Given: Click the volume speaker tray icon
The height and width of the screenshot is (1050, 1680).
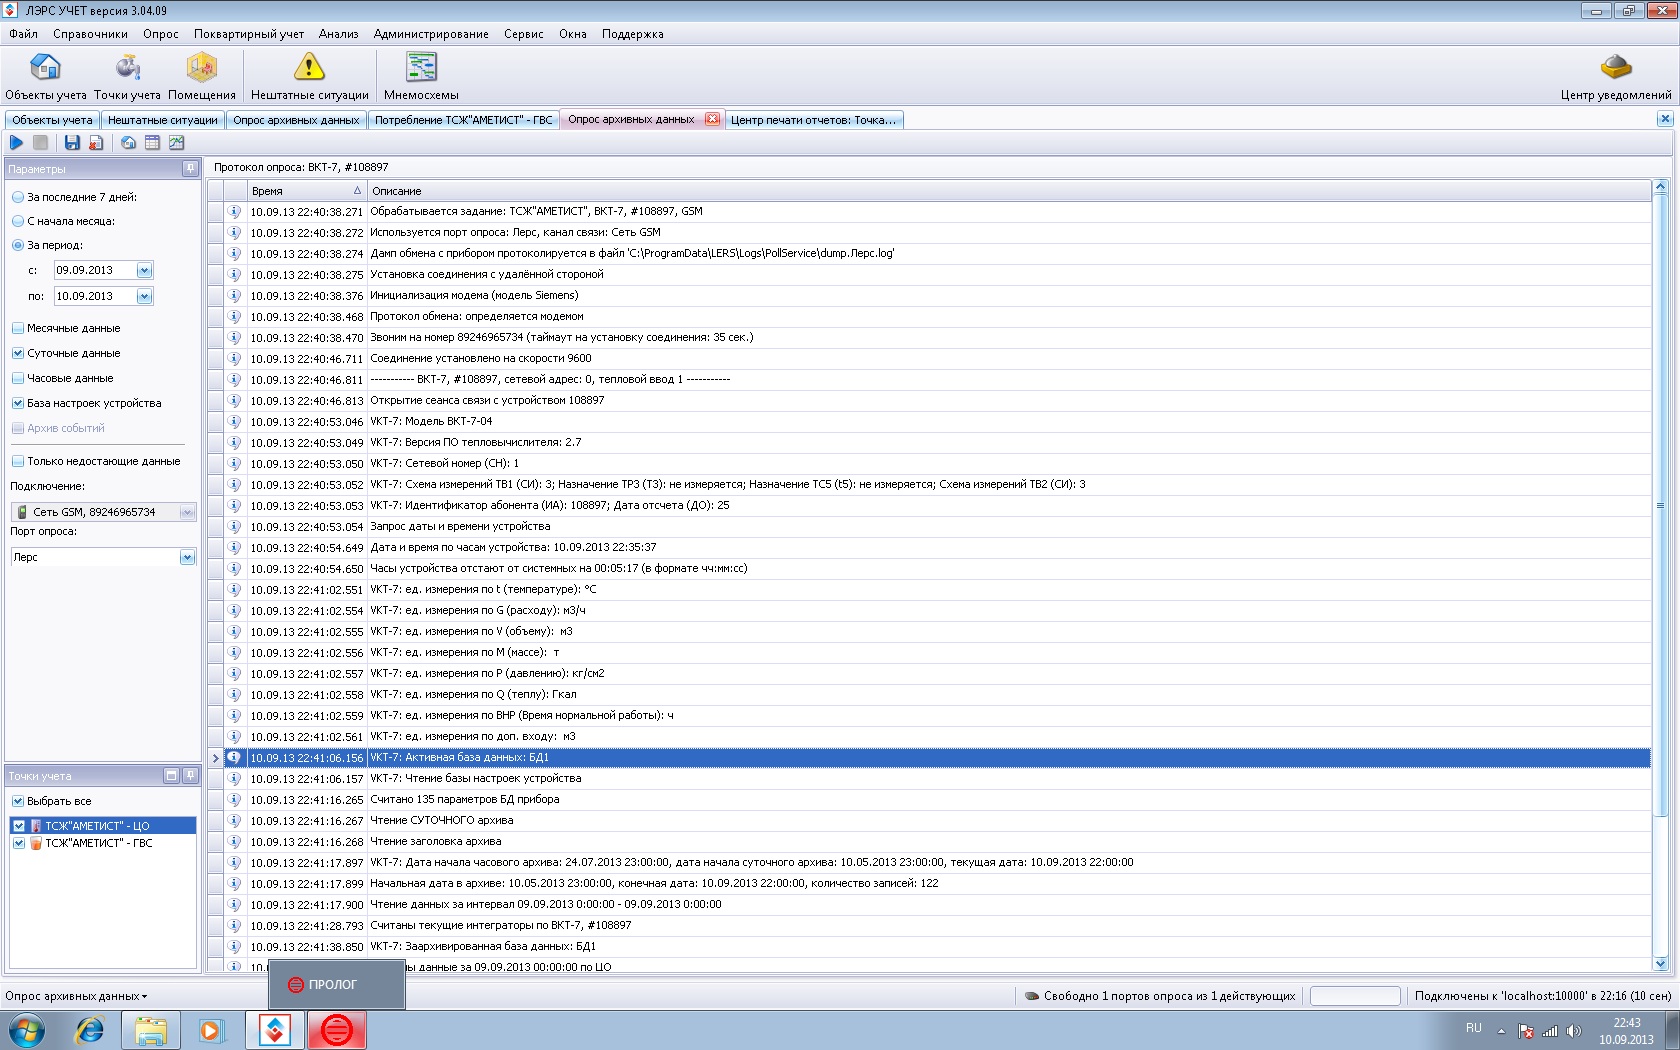Looking at the screenshot, I should tap(1574, 1031).
